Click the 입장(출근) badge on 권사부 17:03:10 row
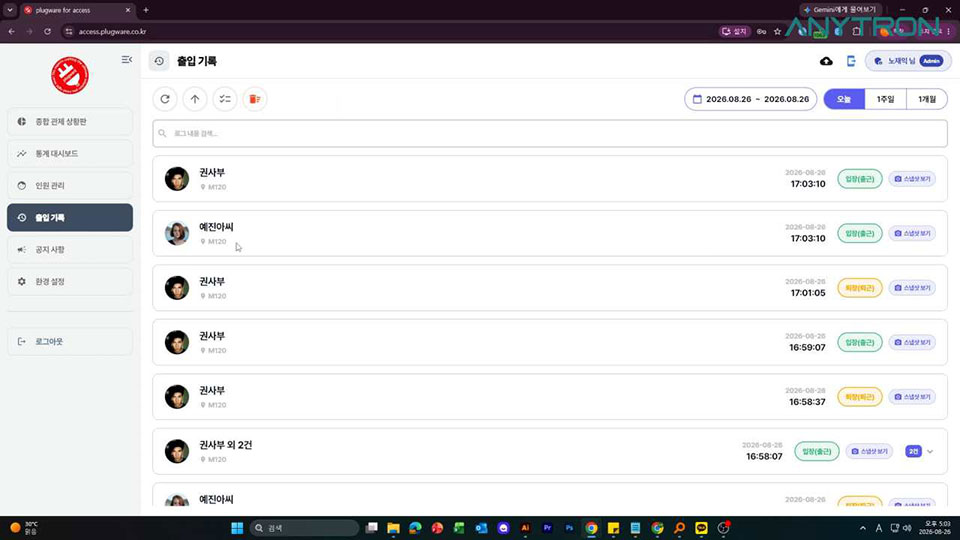Viewport: 960px width, 540px height. [x=860, y=179]
